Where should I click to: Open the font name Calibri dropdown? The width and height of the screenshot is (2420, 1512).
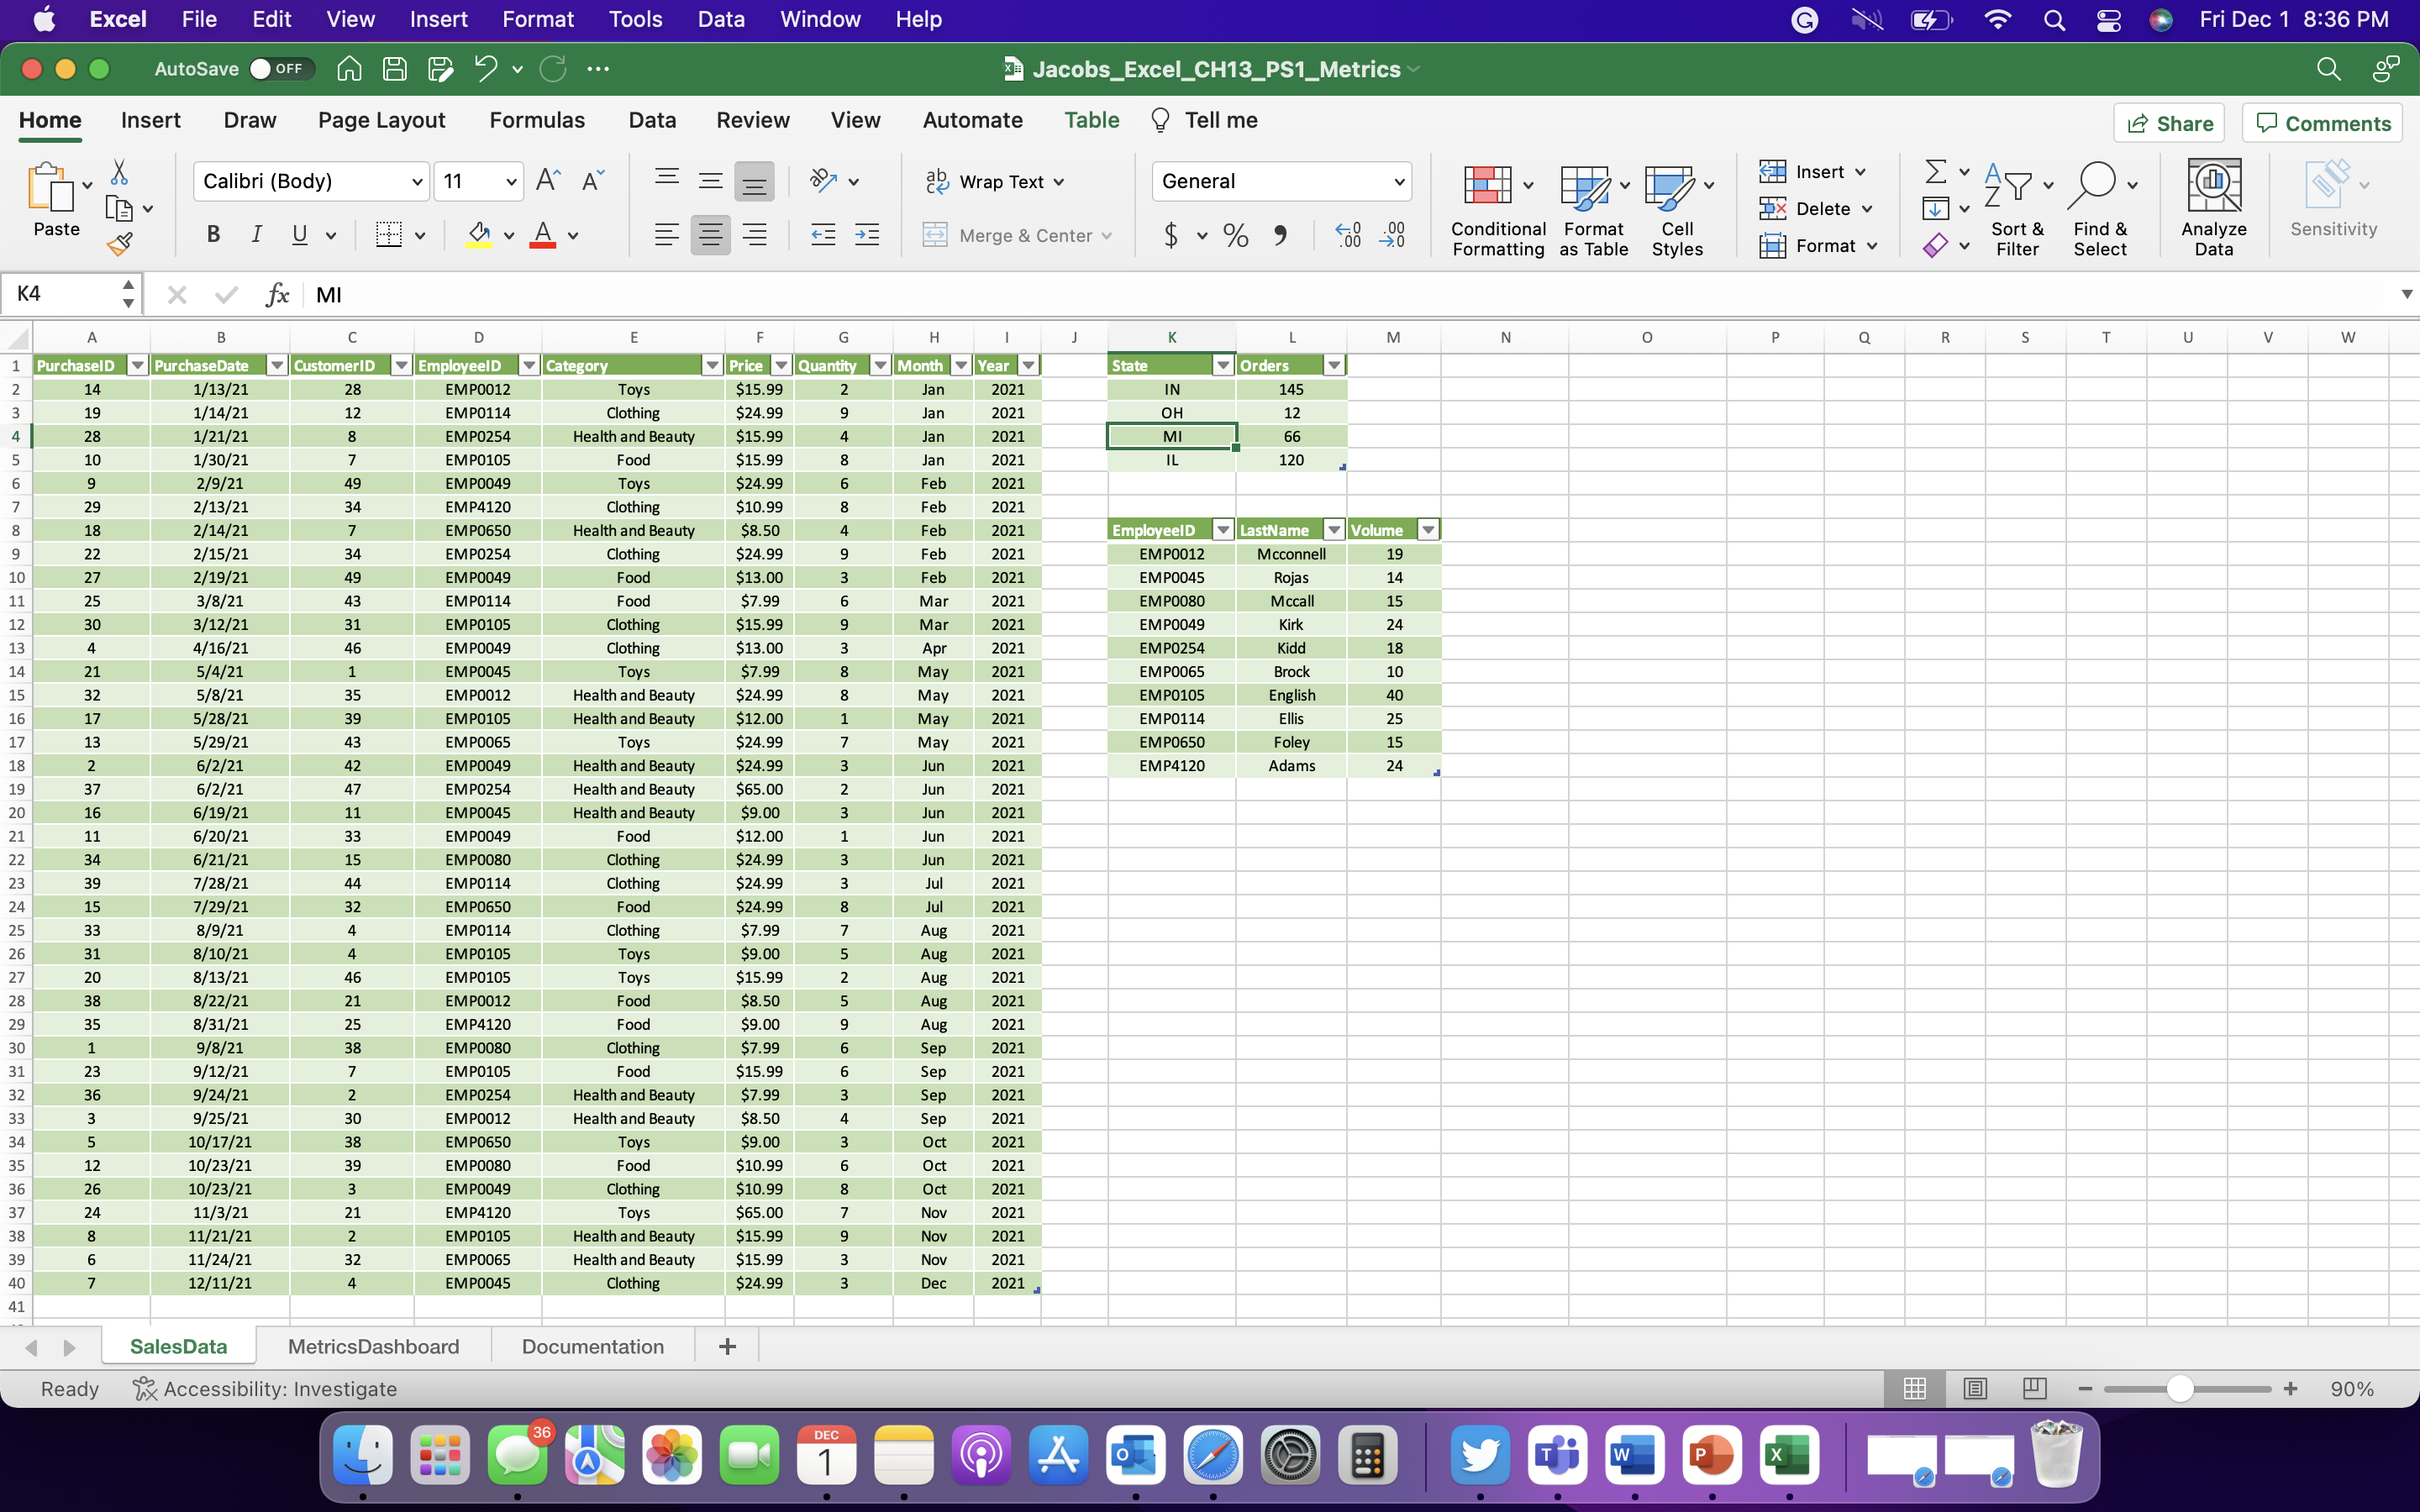416,182
